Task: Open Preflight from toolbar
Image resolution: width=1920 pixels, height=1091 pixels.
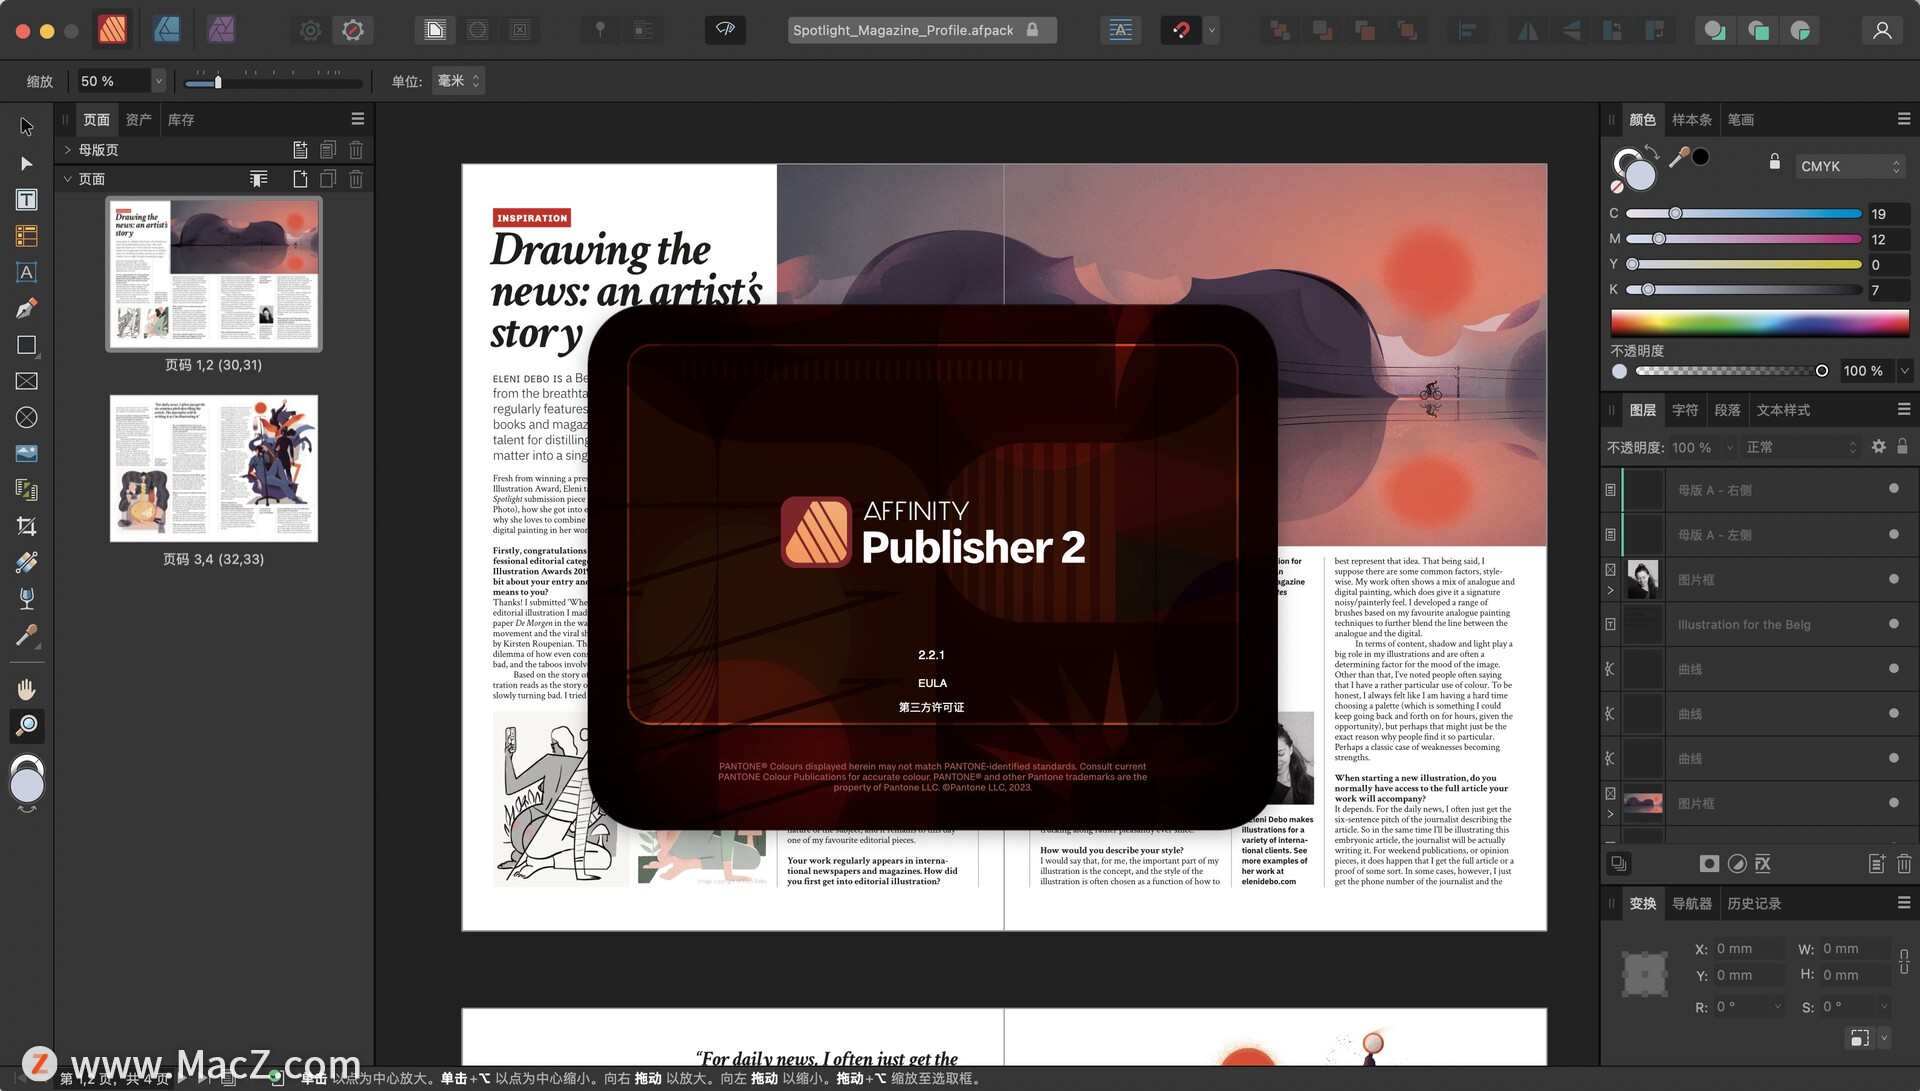Action: point(726,30)
